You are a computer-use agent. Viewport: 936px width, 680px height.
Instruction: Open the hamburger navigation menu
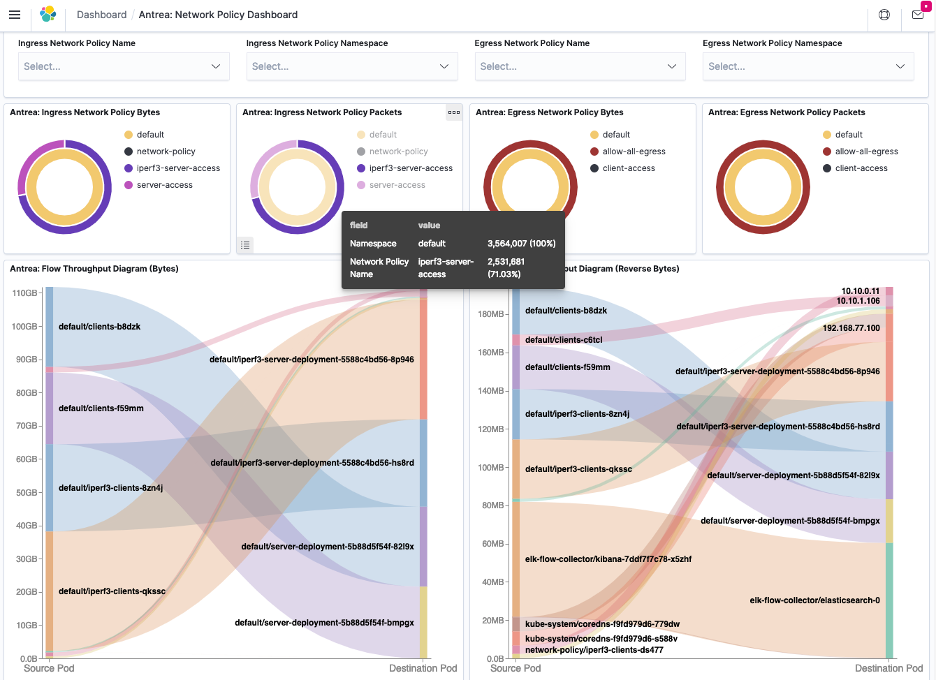(14, 15)
